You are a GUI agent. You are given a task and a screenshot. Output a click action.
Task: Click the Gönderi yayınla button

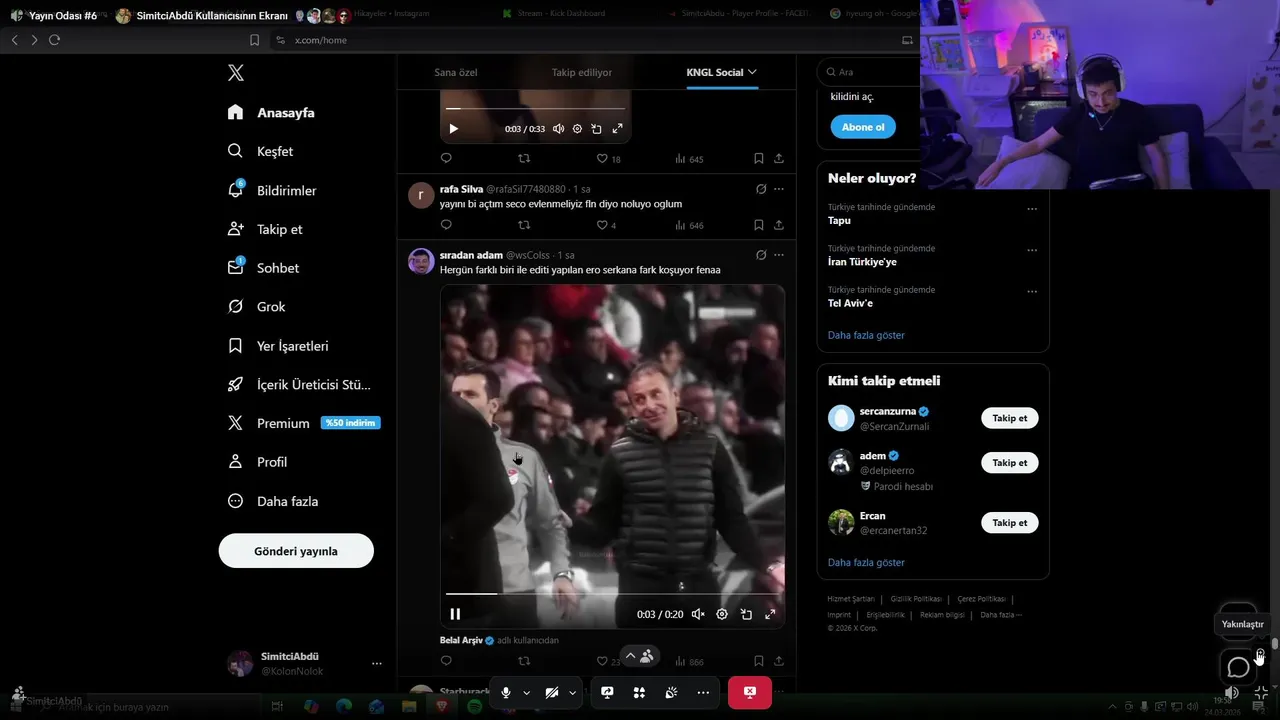pos(296,551)
